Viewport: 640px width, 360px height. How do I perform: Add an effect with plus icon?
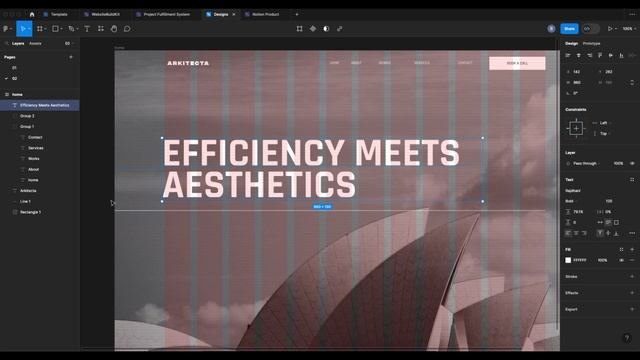pyautogui.click(x=632, y=293)
